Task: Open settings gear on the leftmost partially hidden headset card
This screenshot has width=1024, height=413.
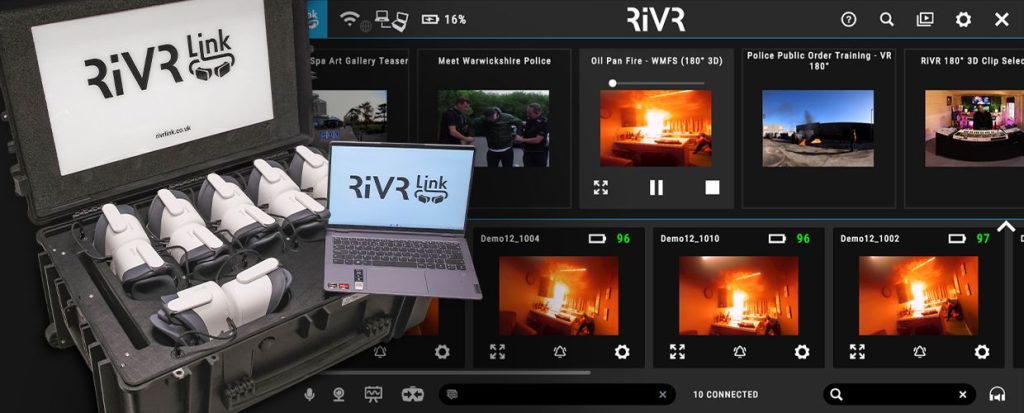Action: pos(442,352)
